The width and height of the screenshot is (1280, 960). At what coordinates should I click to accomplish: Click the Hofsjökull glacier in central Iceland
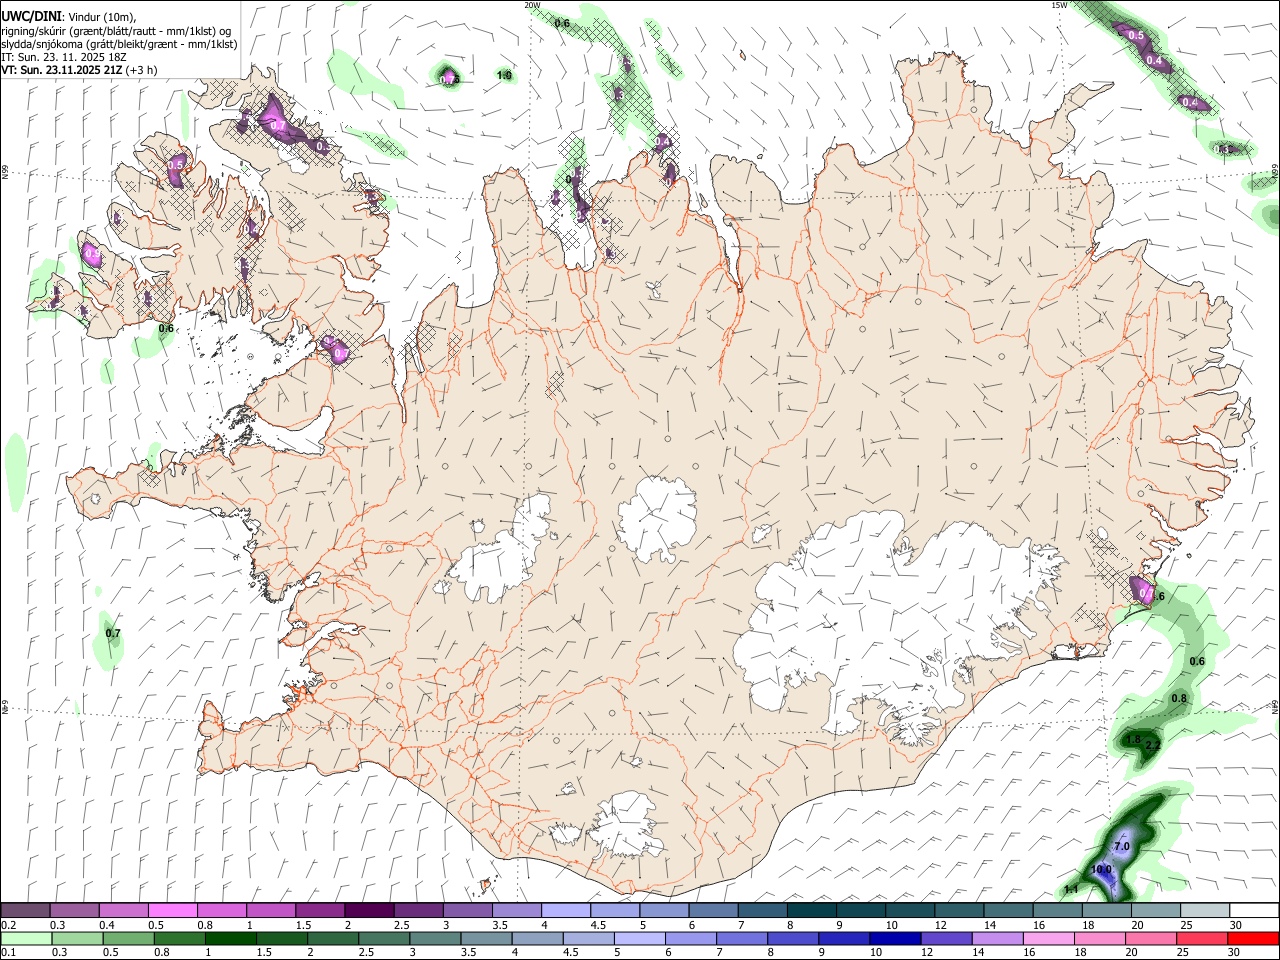point(657,518)
